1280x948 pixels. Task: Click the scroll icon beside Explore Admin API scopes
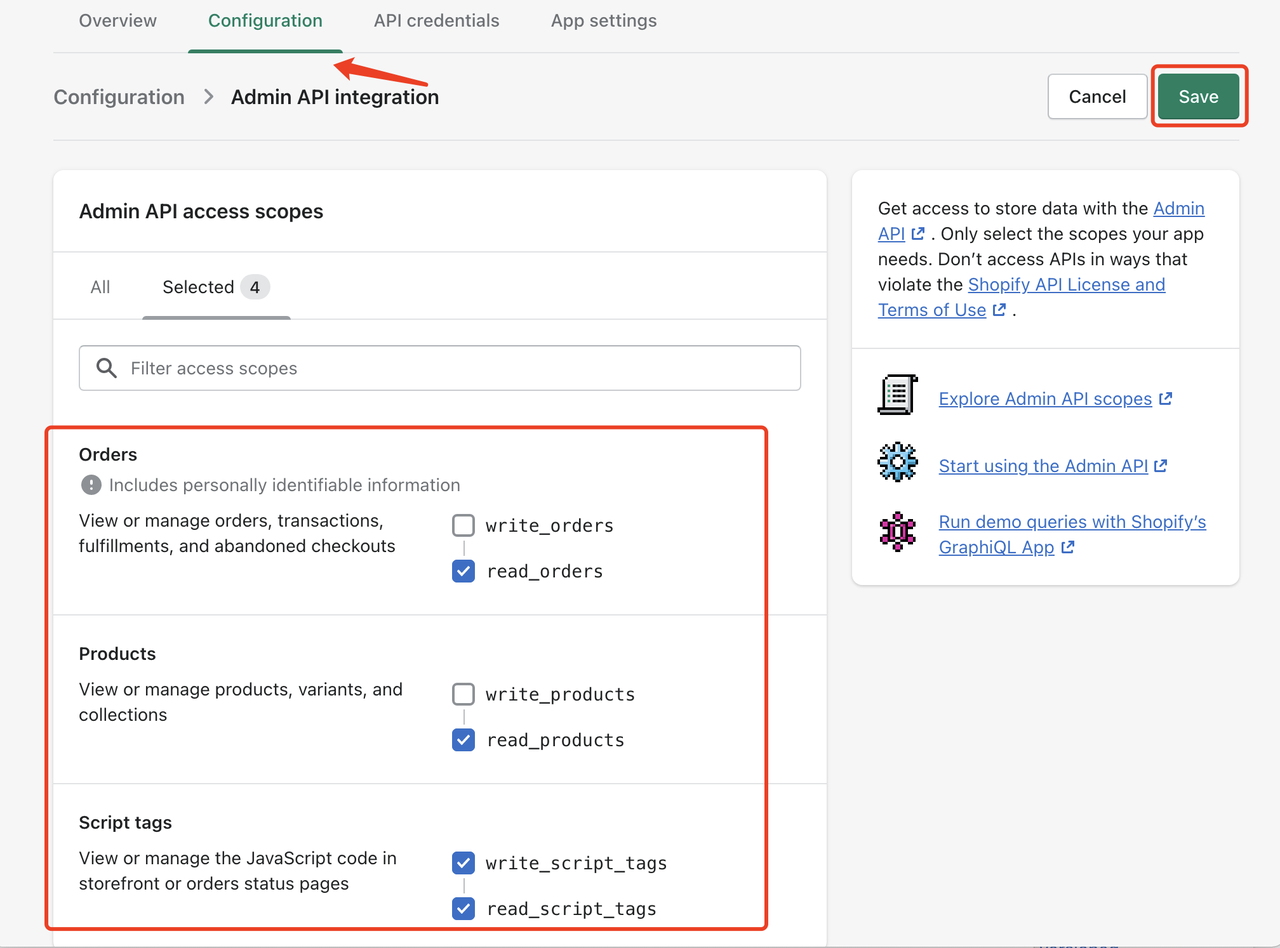pos(897,395)
